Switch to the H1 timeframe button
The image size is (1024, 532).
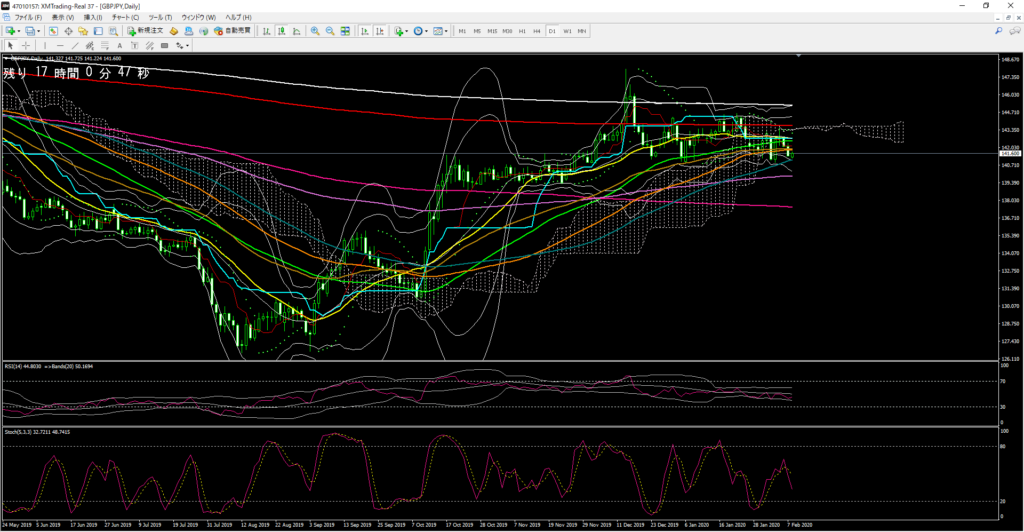pos(522,31)
